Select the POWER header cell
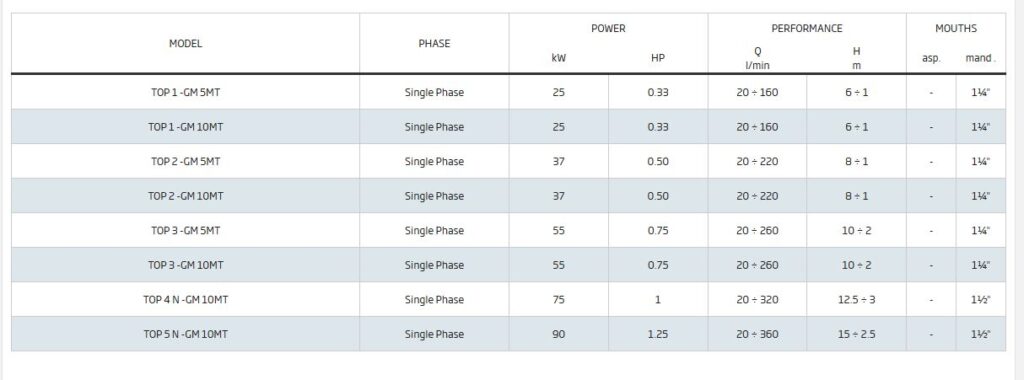Viewport: 1024px width, 380px height. tap(608, 29)
